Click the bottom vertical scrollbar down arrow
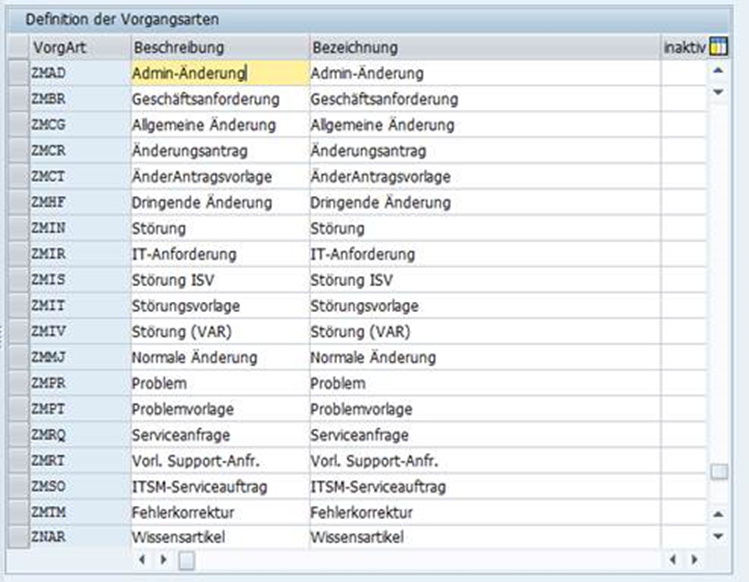Image resolution: width=749 pixels, height=582 pixels. [x=718, y=536]
